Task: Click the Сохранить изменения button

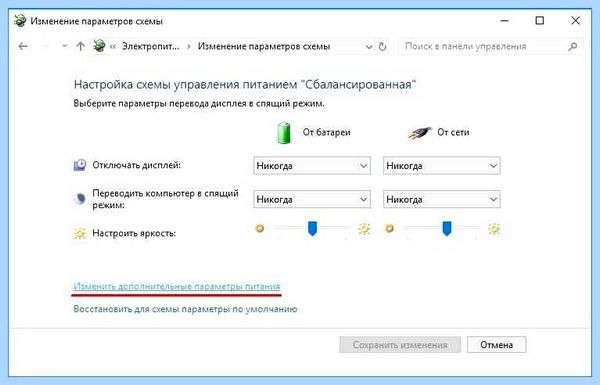Action: [x=400, y=345]
